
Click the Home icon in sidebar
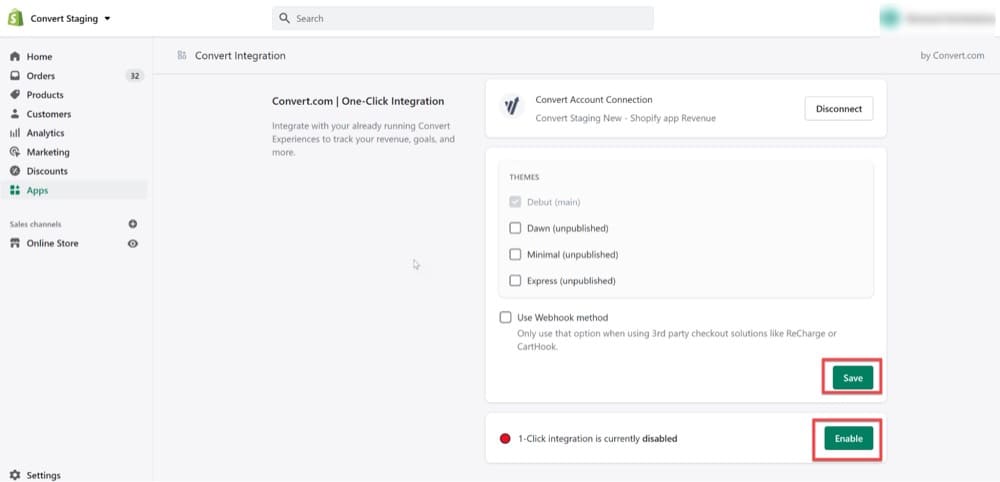(x=15, y=57)
